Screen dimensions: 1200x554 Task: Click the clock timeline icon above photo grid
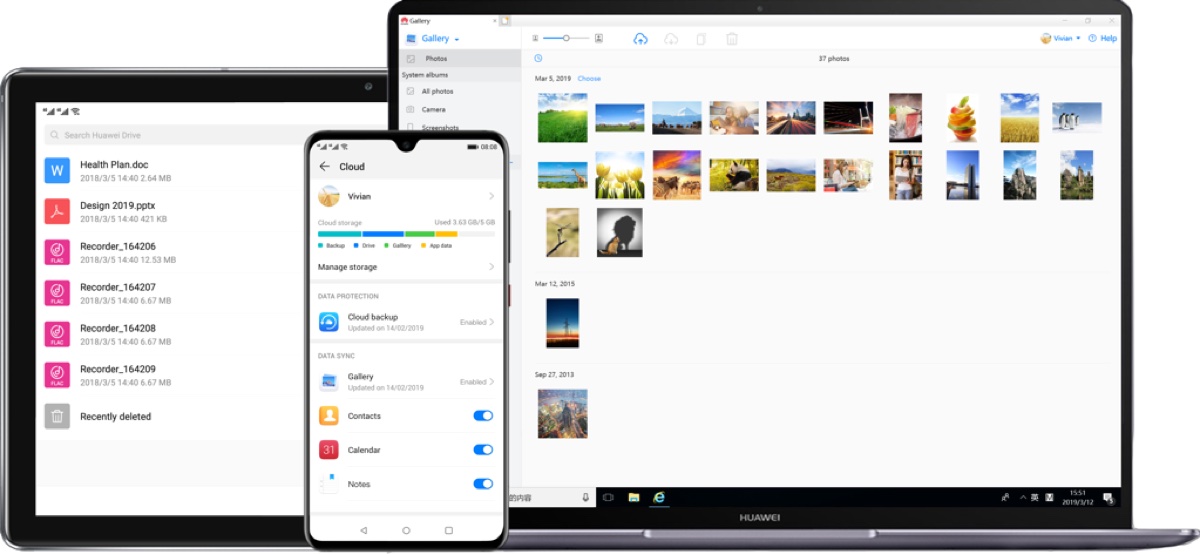[538, 59]
